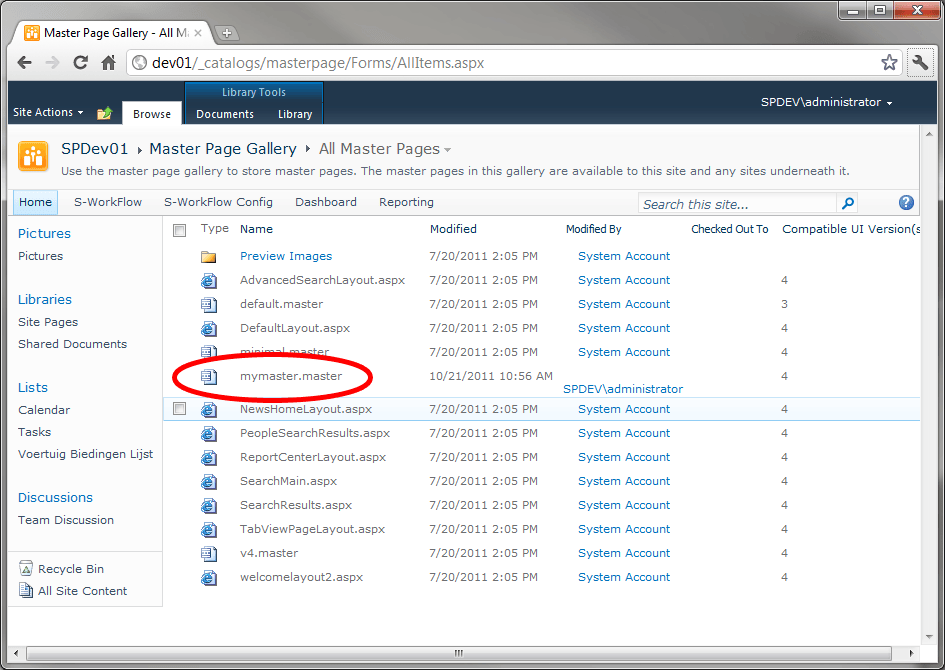The image size is (945, 670).
Task: Close the Master Page Gallery browser tab
Action: (198, 33)
